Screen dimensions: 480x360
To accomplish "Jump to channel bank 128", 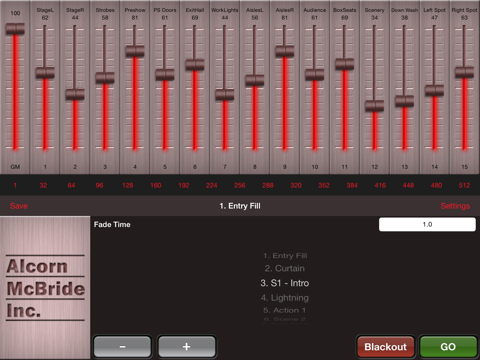I will click(x=128, y=185).
